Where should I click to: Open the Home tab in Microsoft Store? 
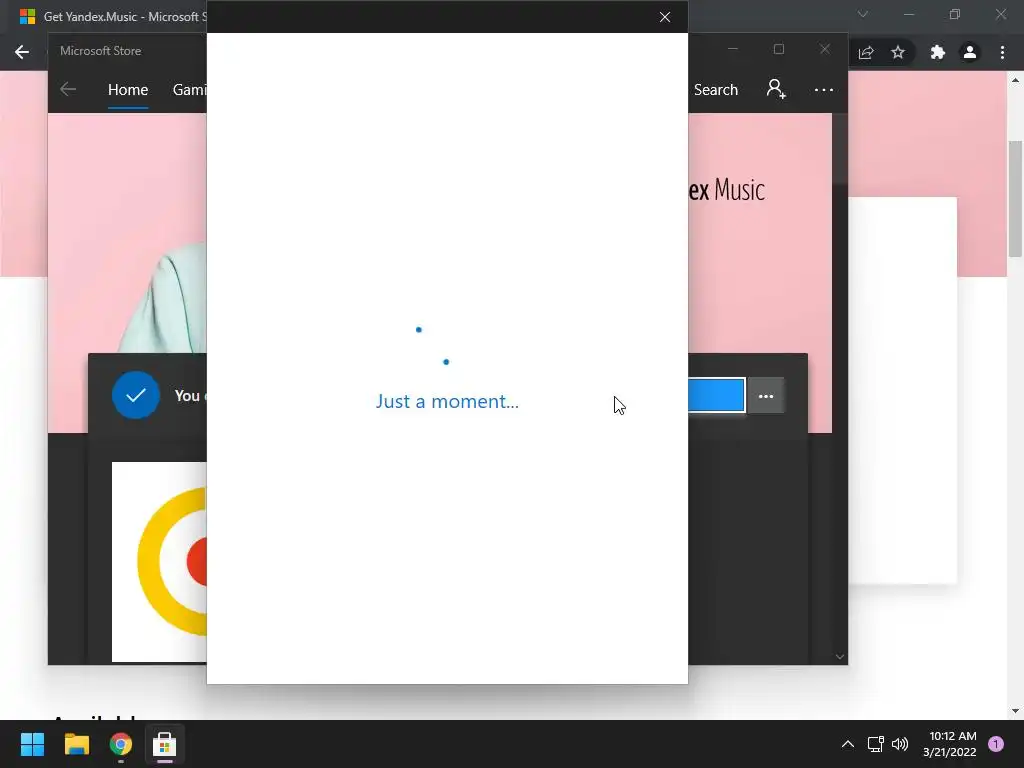[128, 89]
